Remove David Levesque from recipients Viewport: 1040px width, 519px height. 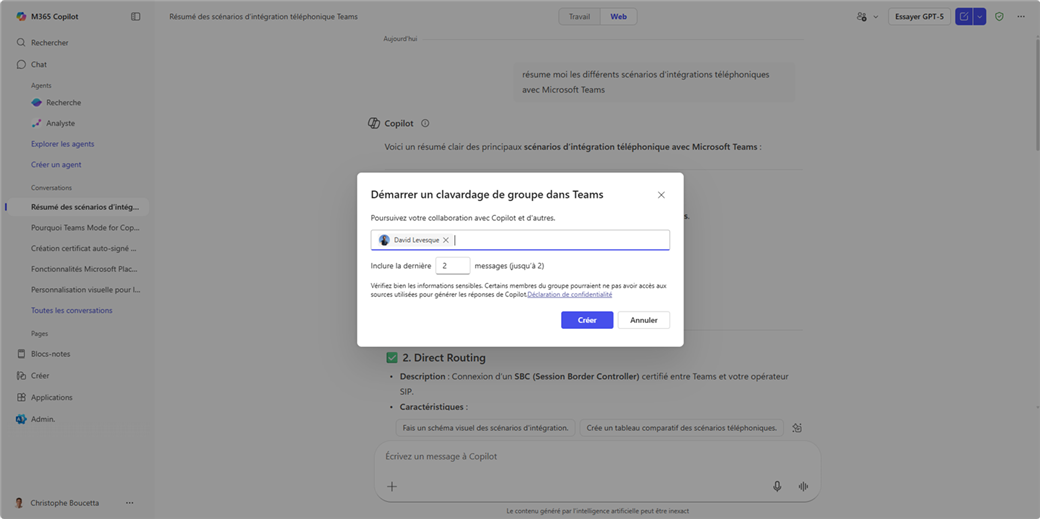446,240
